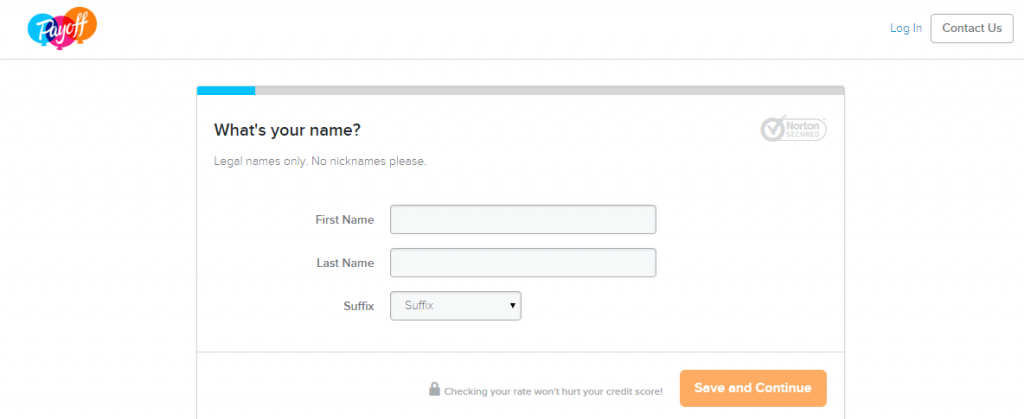Open the Log In link
Image resolution: width=1024 pixels, height=419 pixels.
click(x=906, y=28)
